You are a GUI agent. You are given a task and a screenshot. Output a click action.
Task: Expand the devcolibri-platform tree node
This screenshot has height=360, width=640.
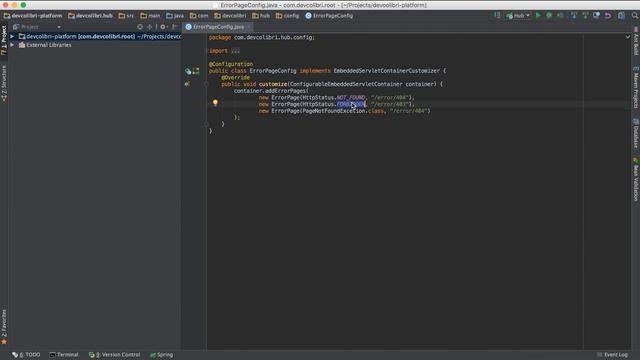(12, 37)
